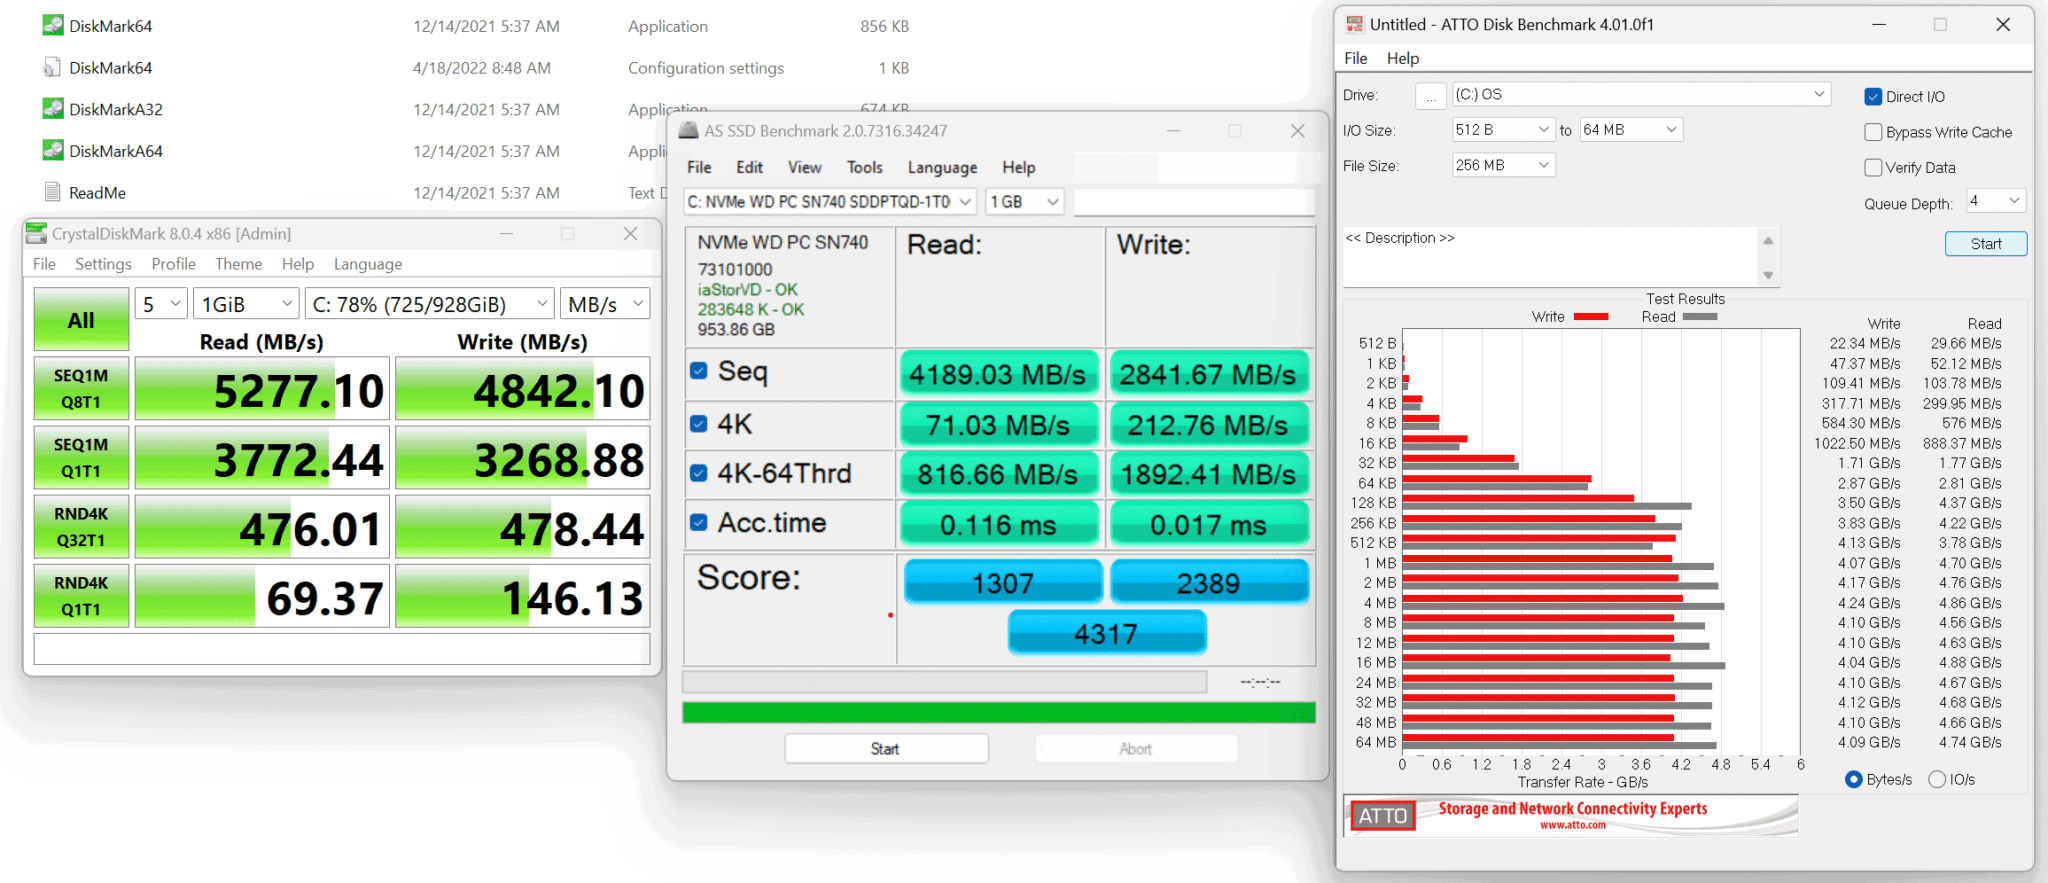Uncheck the 4K test in AS SSD
This screenshot has height=883, width=2048.
(x=699, y=424)
